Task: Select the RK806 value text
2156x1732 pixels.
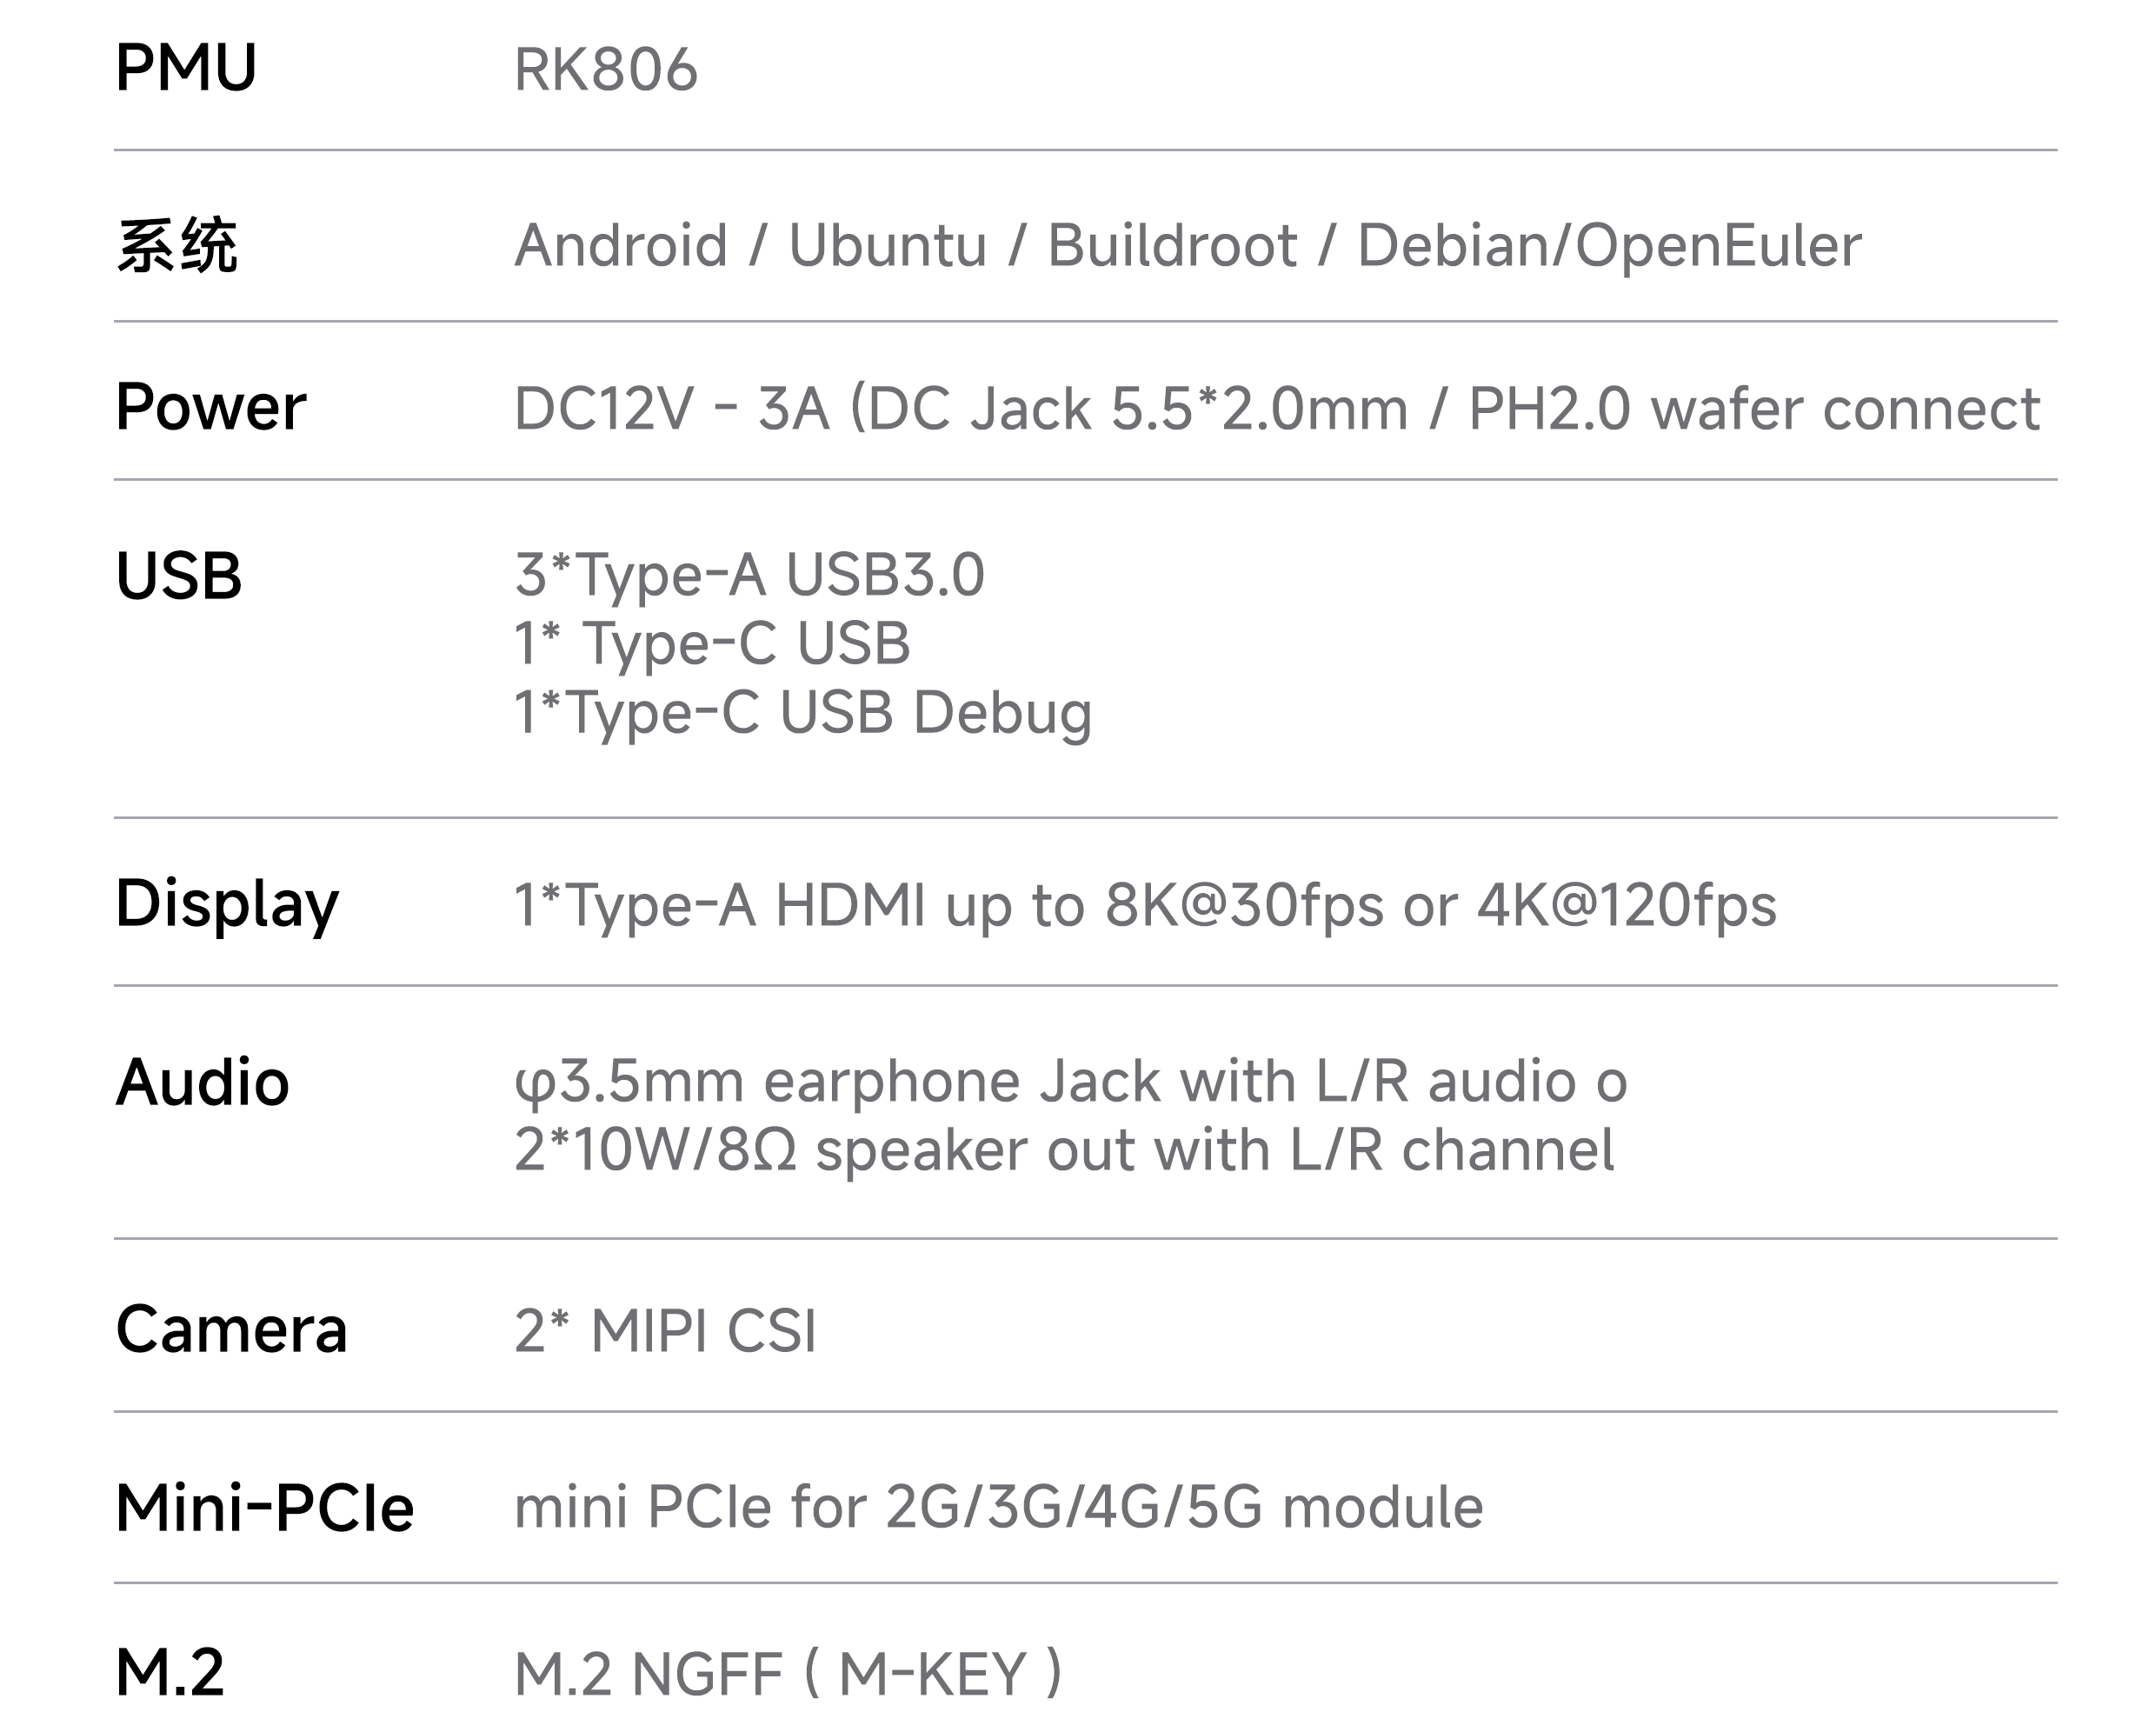Action: coord(605,70)
